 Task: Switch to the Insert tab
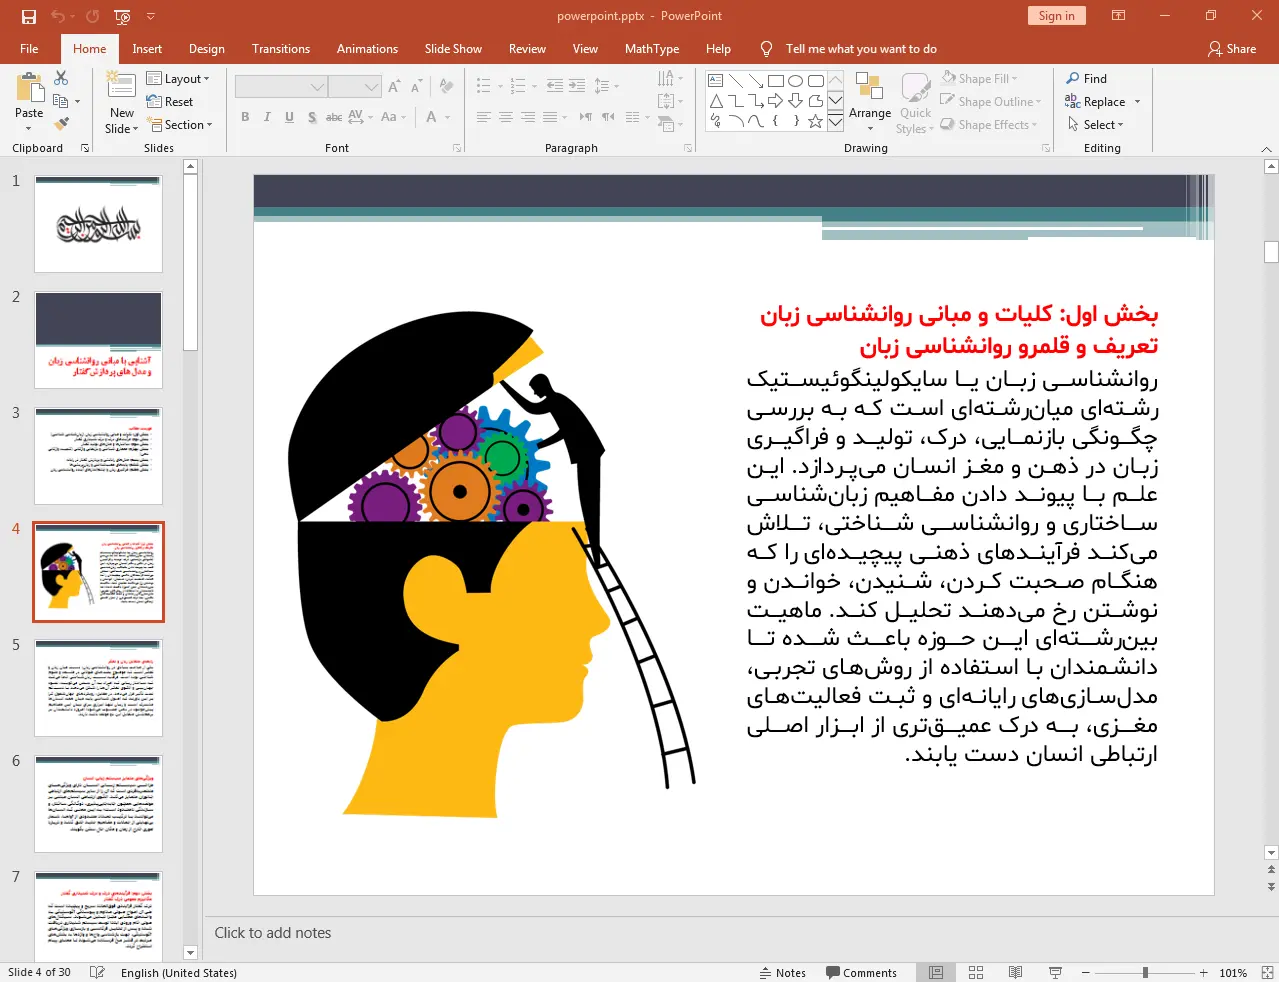click(x=147, y=48)
